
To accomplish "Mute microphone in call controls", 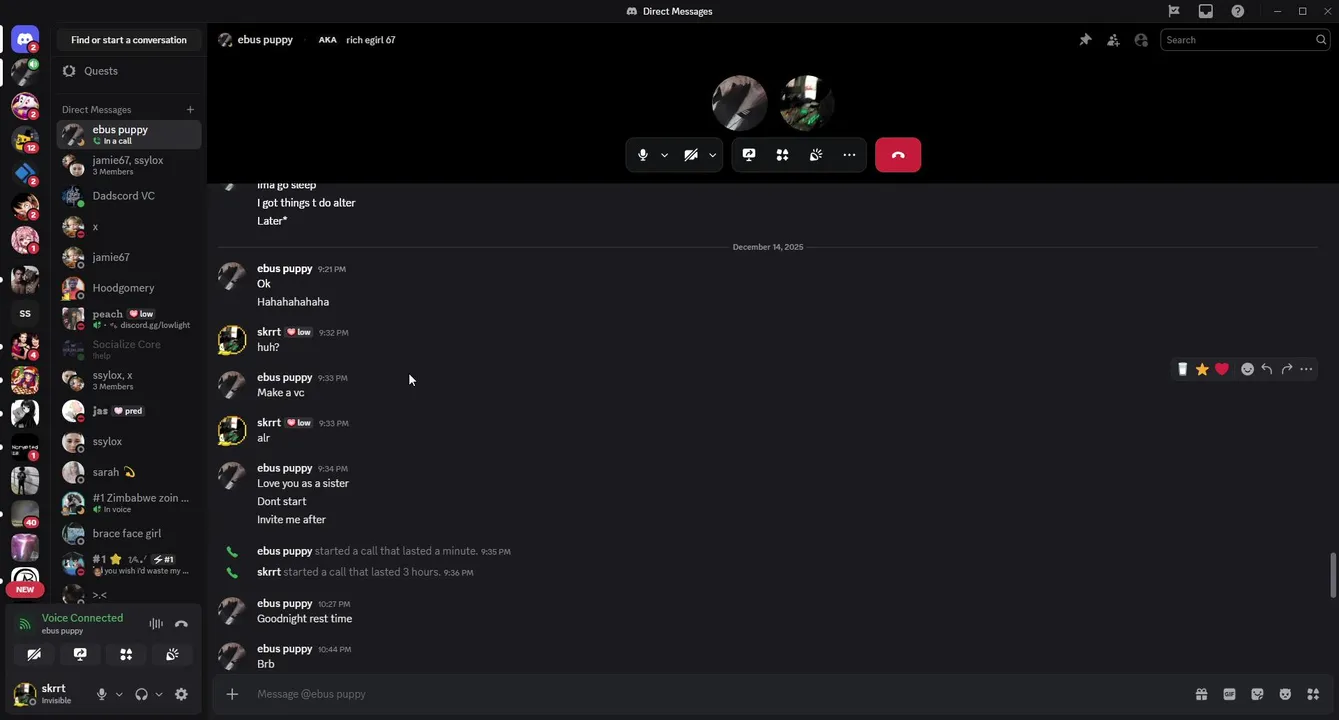I will point(643,155).
